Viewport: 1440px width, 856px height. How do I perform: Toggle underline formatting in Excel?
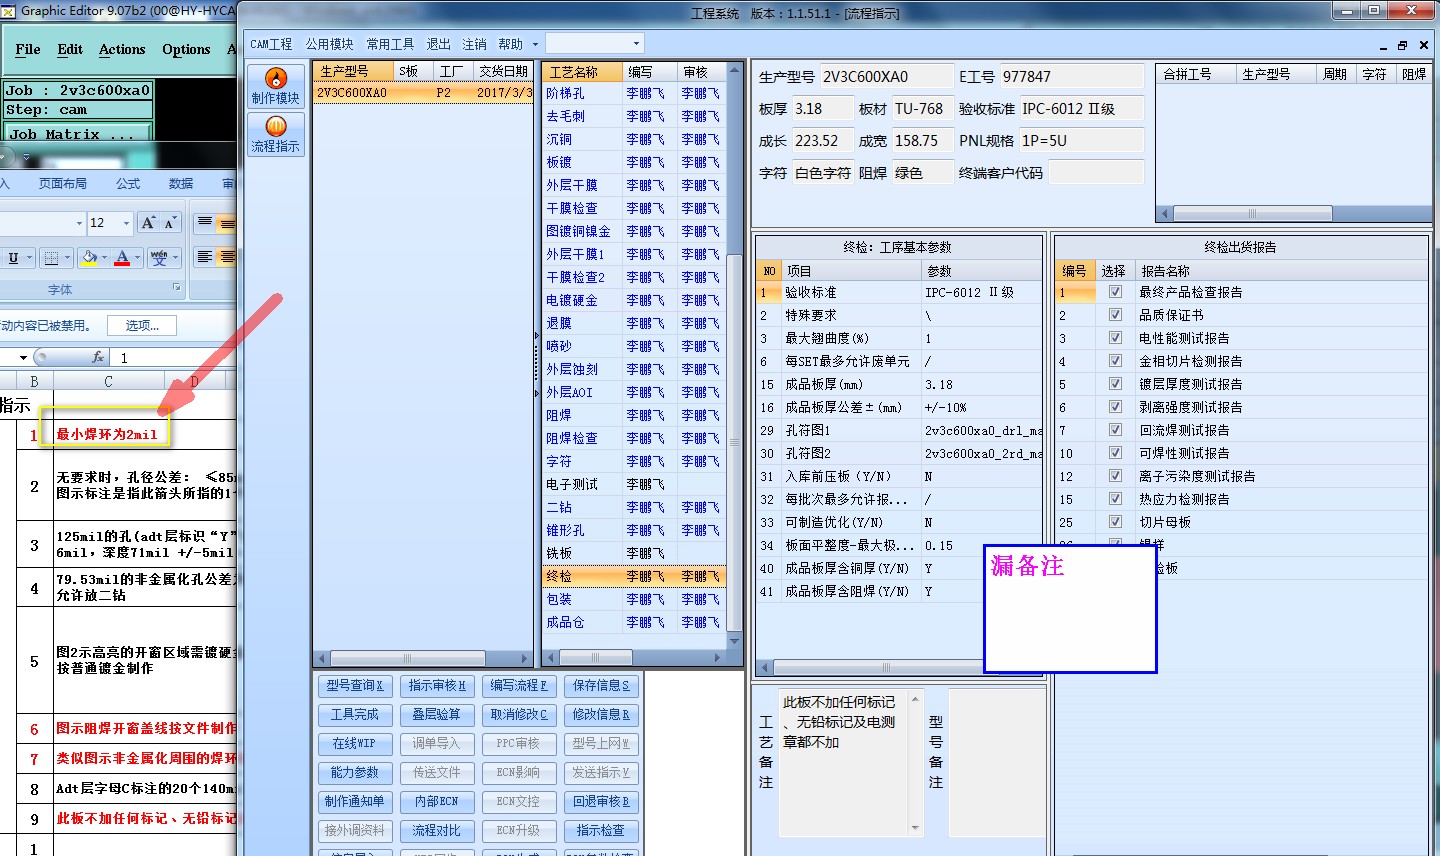pos(13,258)
